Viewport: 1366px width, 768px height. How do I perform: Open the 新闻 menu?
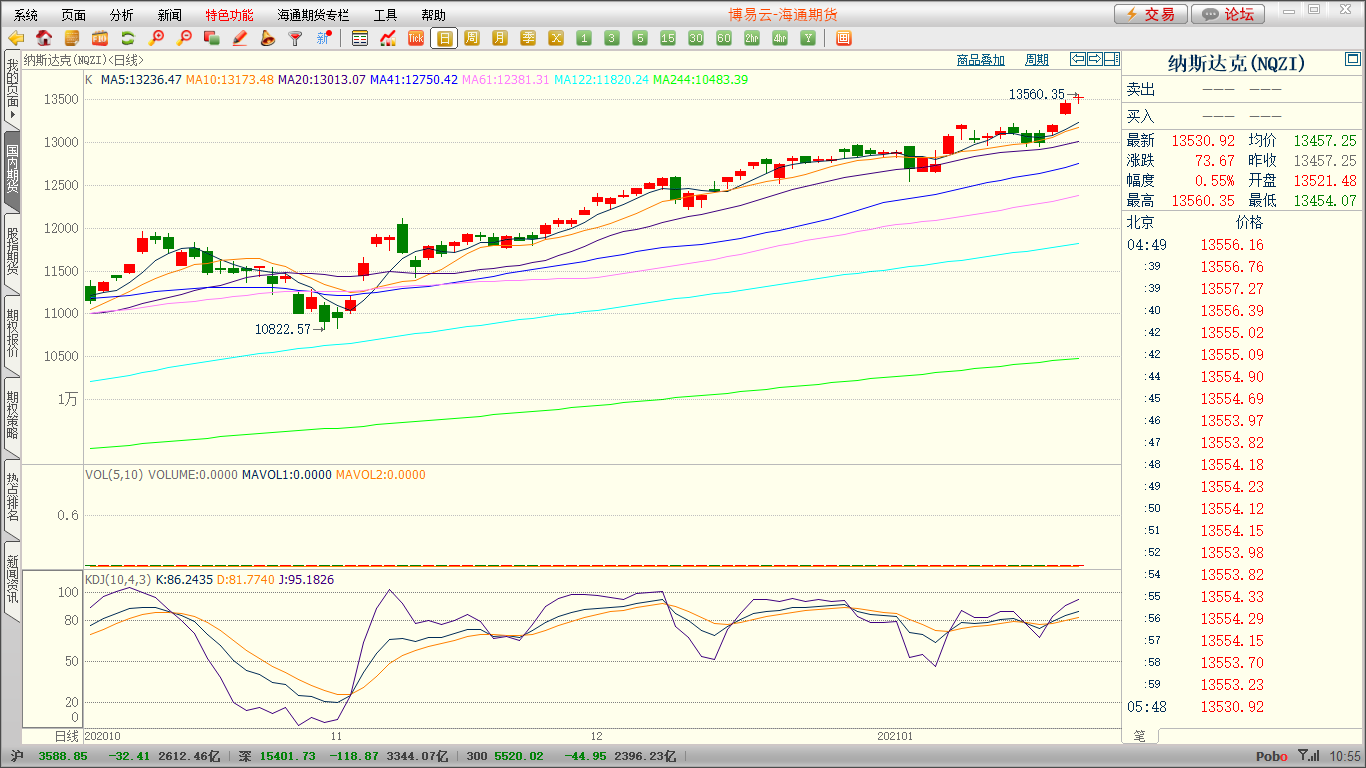point(170,15)
